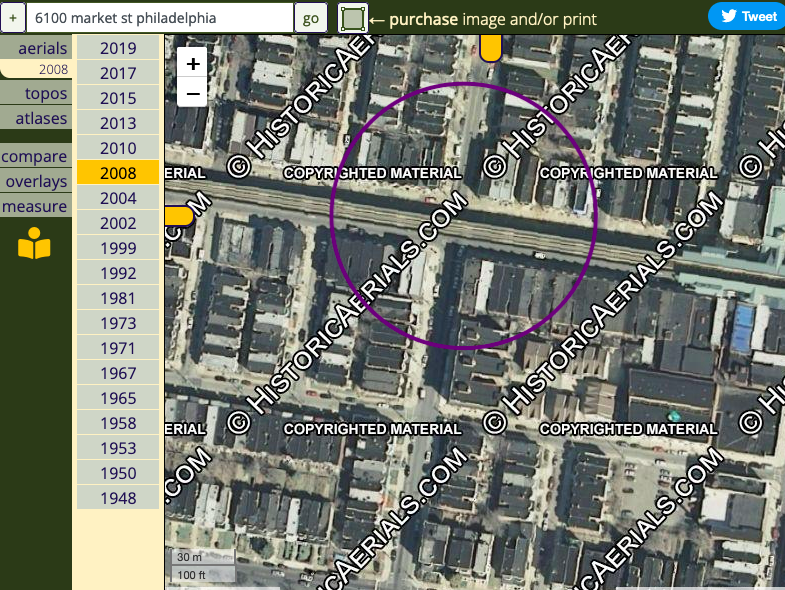Image resolution: width=785 pixels, height=590 pixels.
Task: Open the yellow book guide icon
Action: point(34,244)
